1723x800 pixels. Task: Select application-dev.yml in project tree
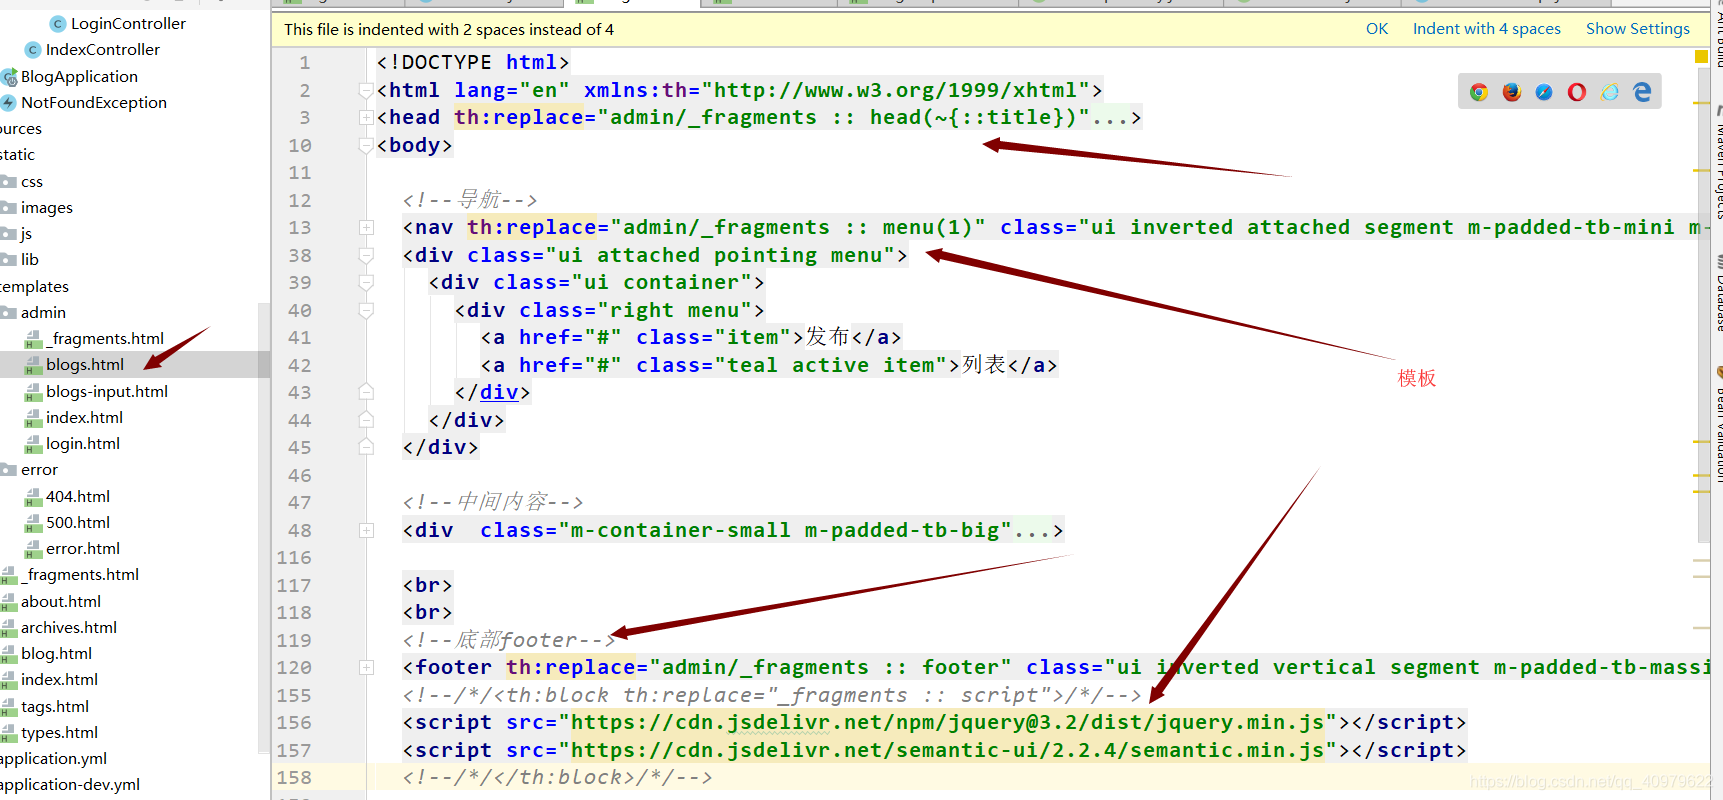point(70,785)
